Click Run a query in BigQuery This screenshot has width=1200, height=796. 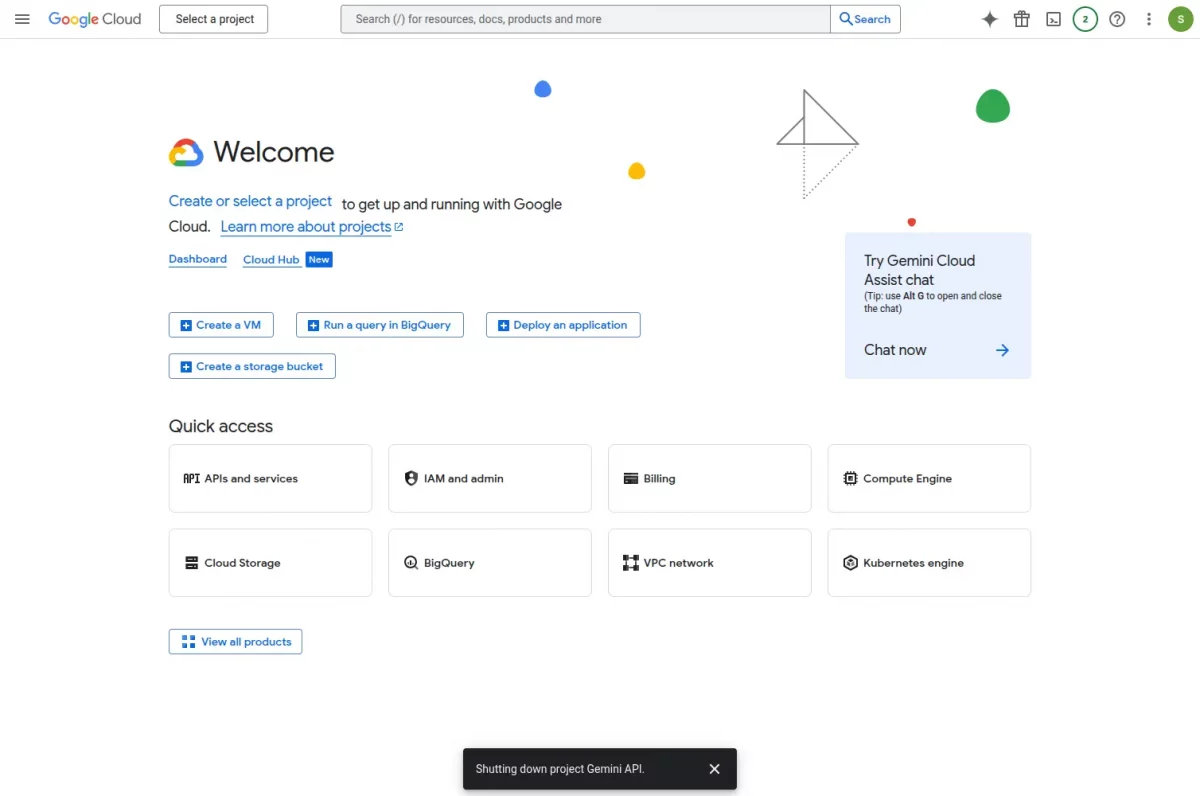(x=379, y=324)
